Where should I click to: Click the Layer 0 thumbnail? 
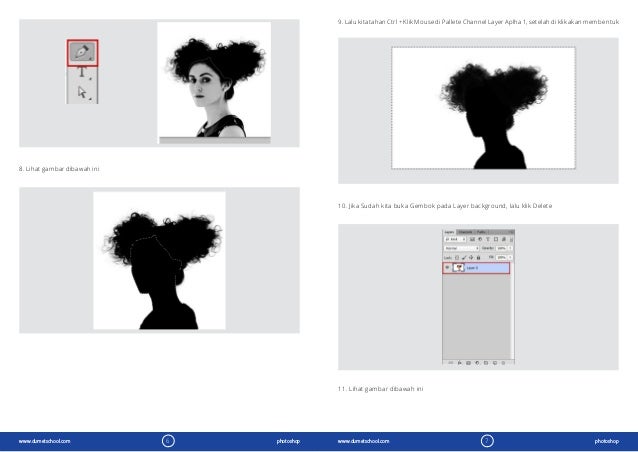(x=459, y=267)
